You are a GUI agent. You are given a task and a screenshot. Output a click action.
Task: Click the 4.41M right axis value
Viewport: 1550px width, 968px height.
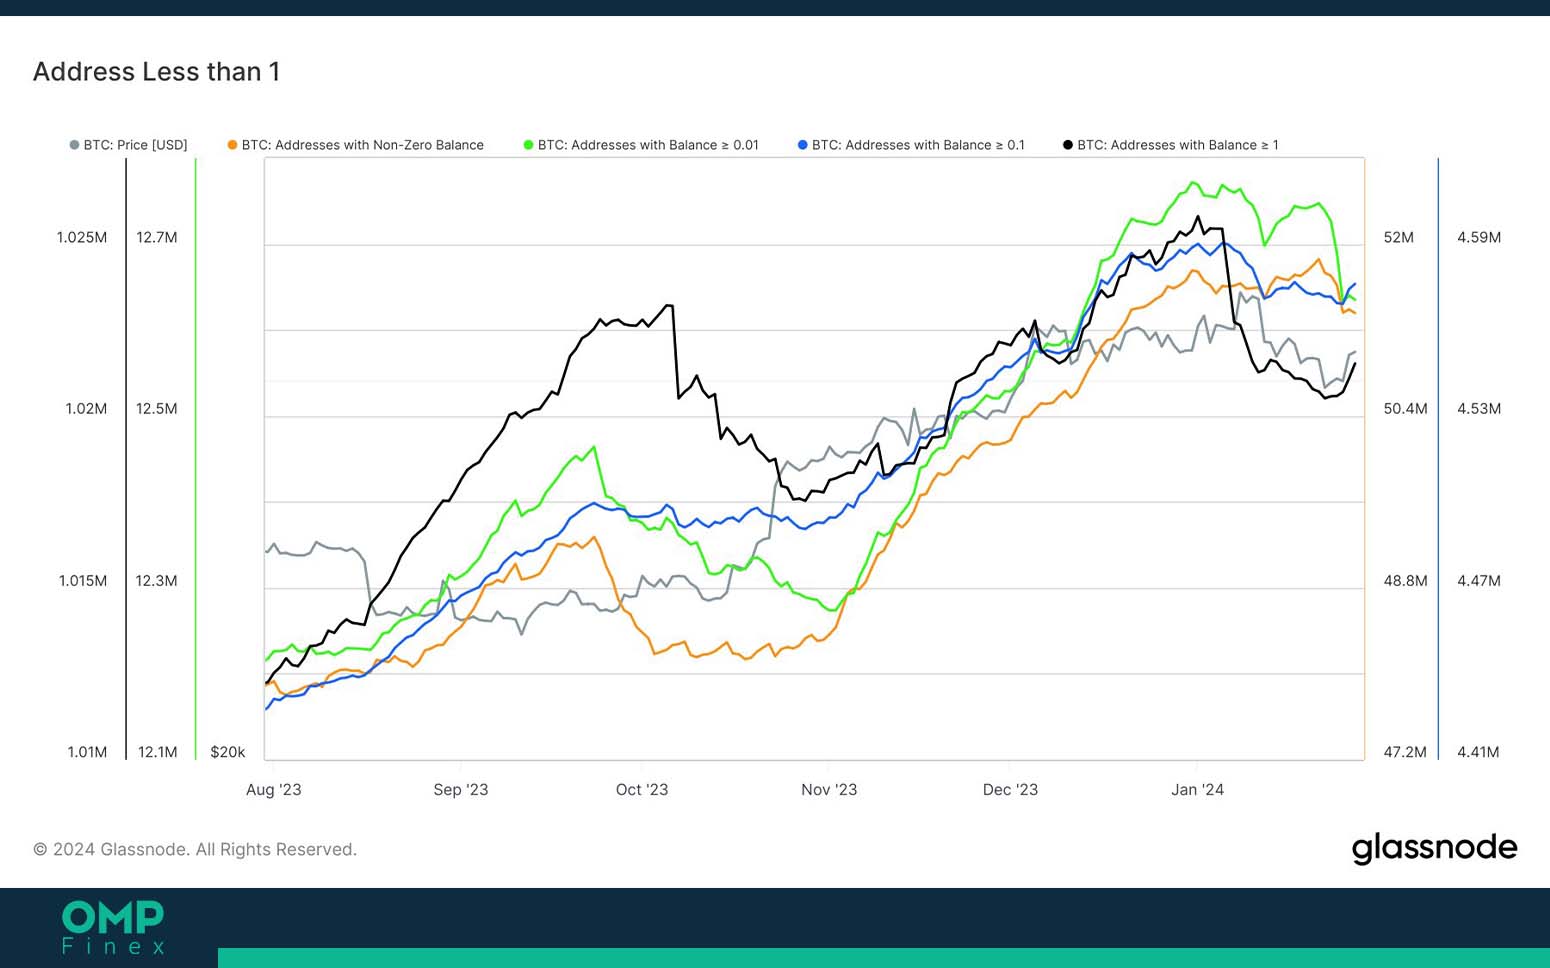point(1478,752)
